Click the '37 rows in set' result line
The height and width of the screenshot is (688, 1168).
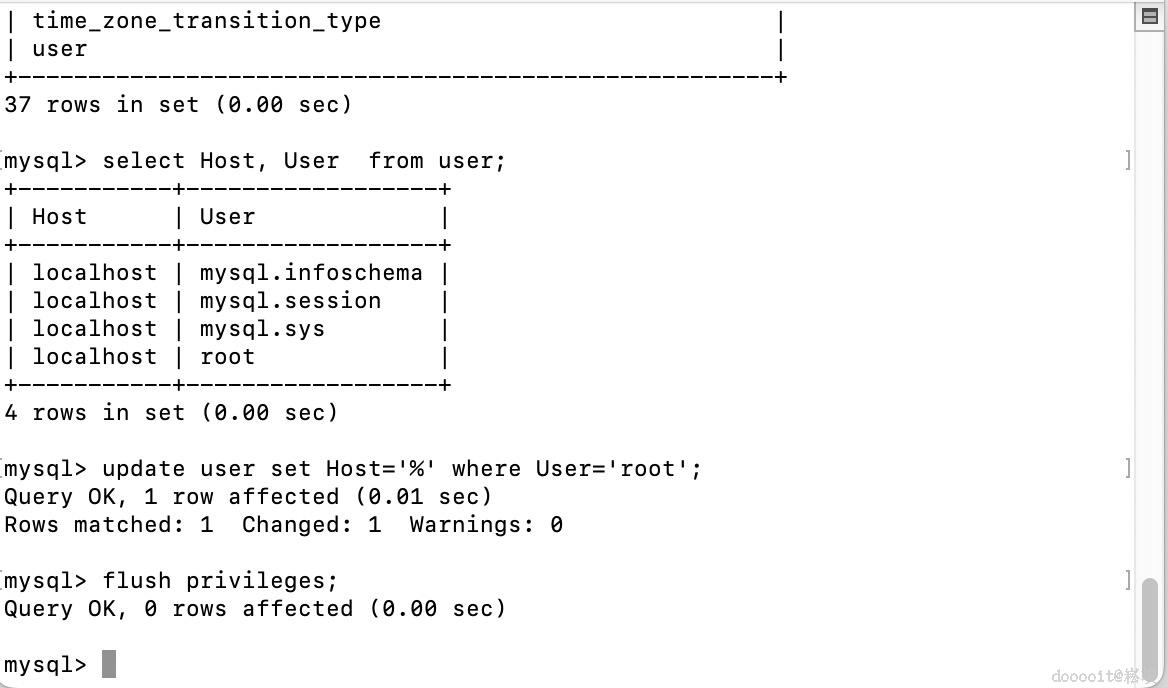178,105
